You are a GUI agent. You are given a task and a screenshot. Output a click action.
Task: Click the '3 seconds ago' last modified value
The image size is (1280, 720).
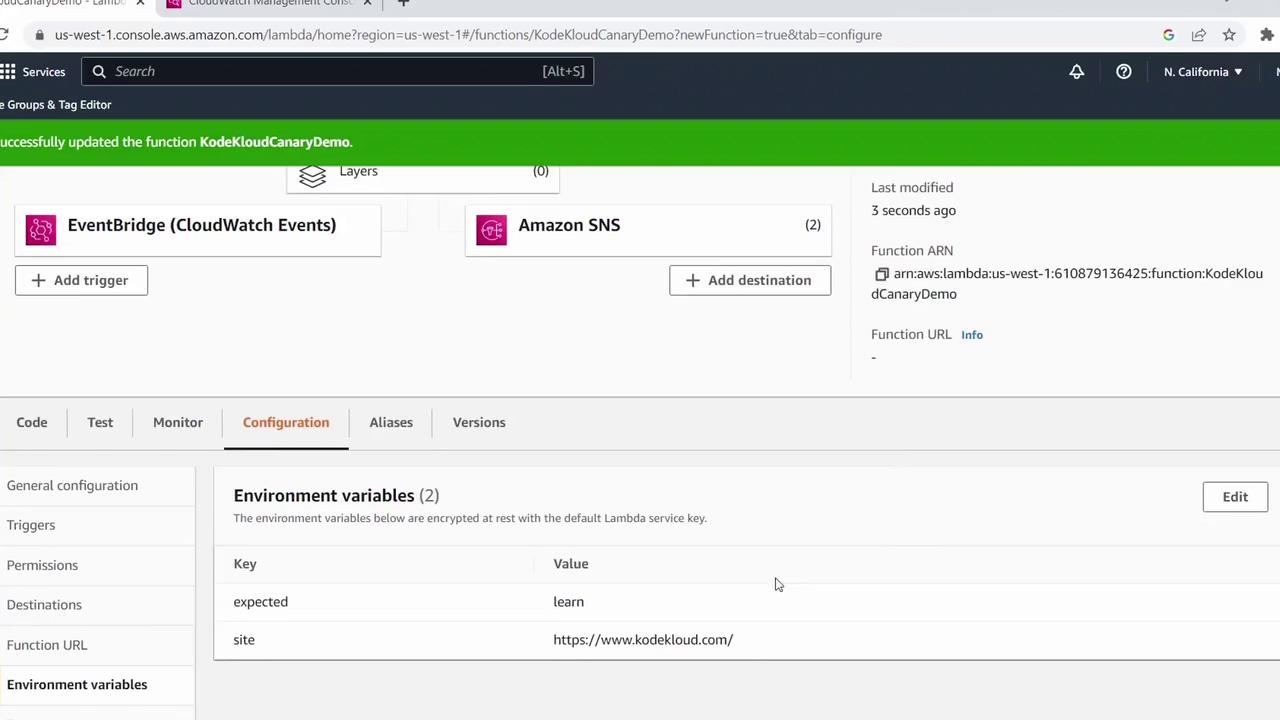coord(913,211)
